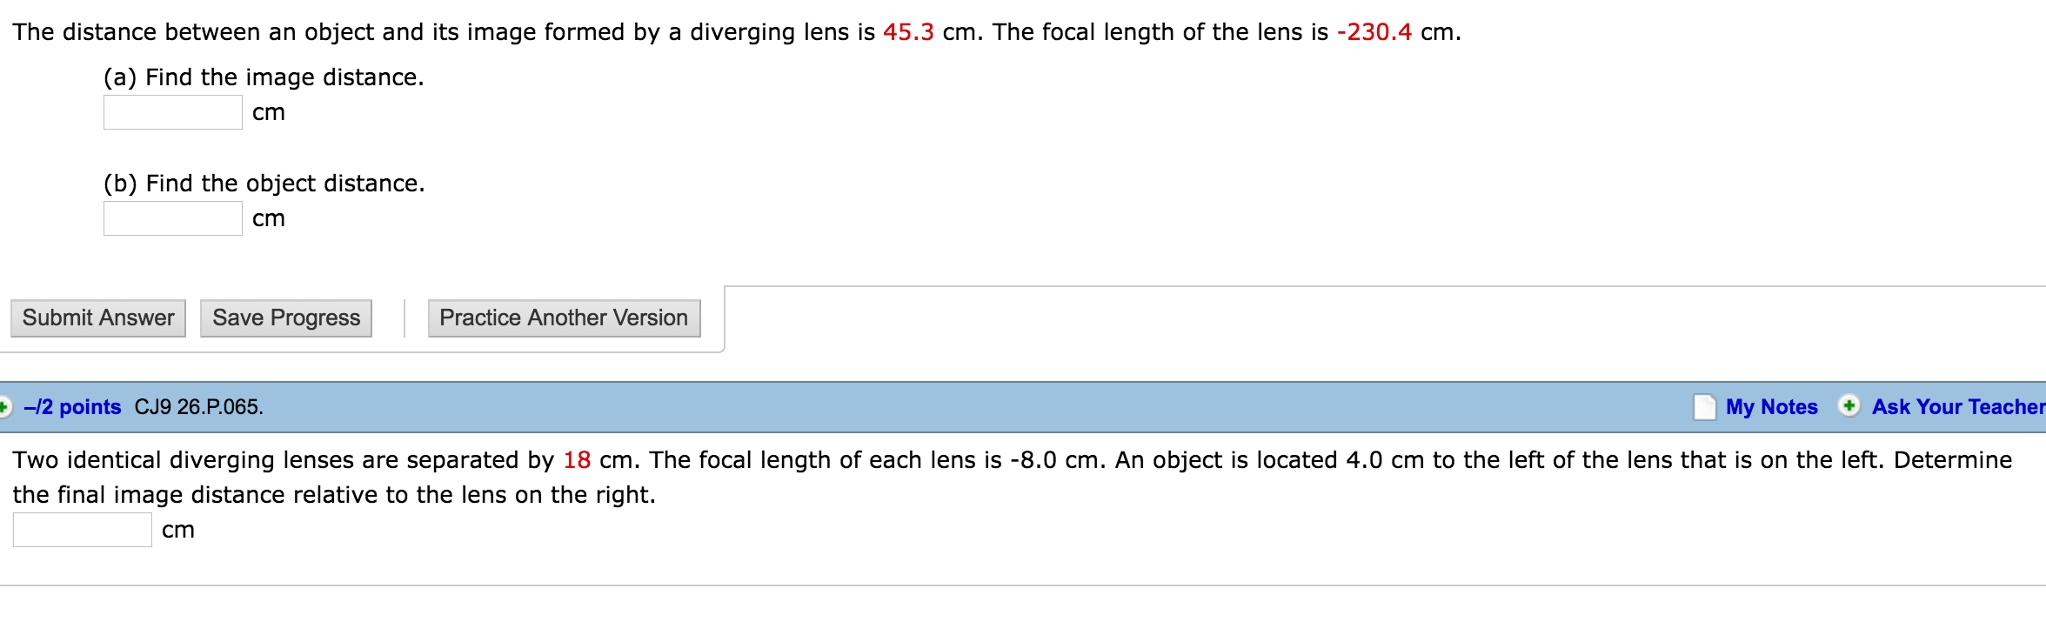Click the image distance answer field

(171, 111)
